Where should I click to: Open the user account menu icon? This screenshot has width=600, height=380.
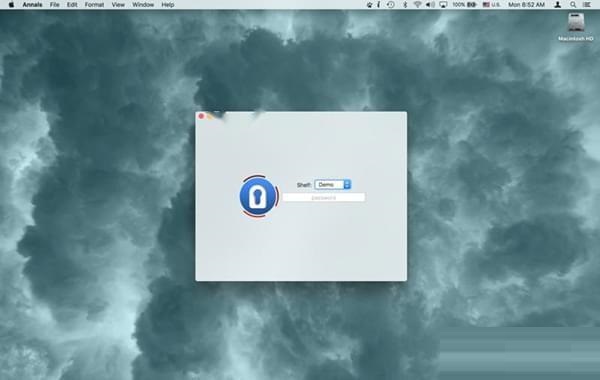[x=558, y=5]
